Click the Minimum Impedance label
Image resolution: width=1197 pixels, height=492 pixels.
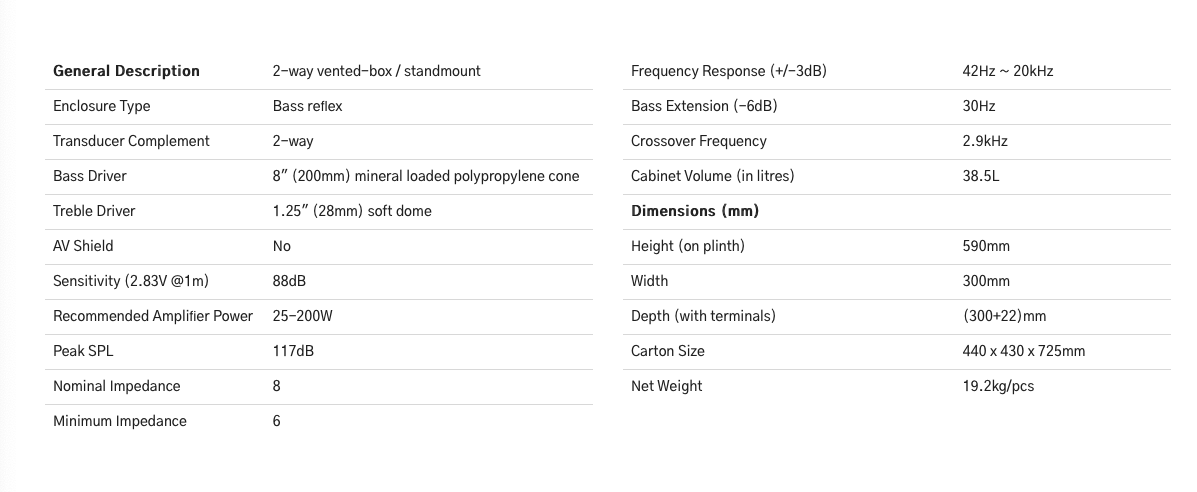(x=120, y=421)
